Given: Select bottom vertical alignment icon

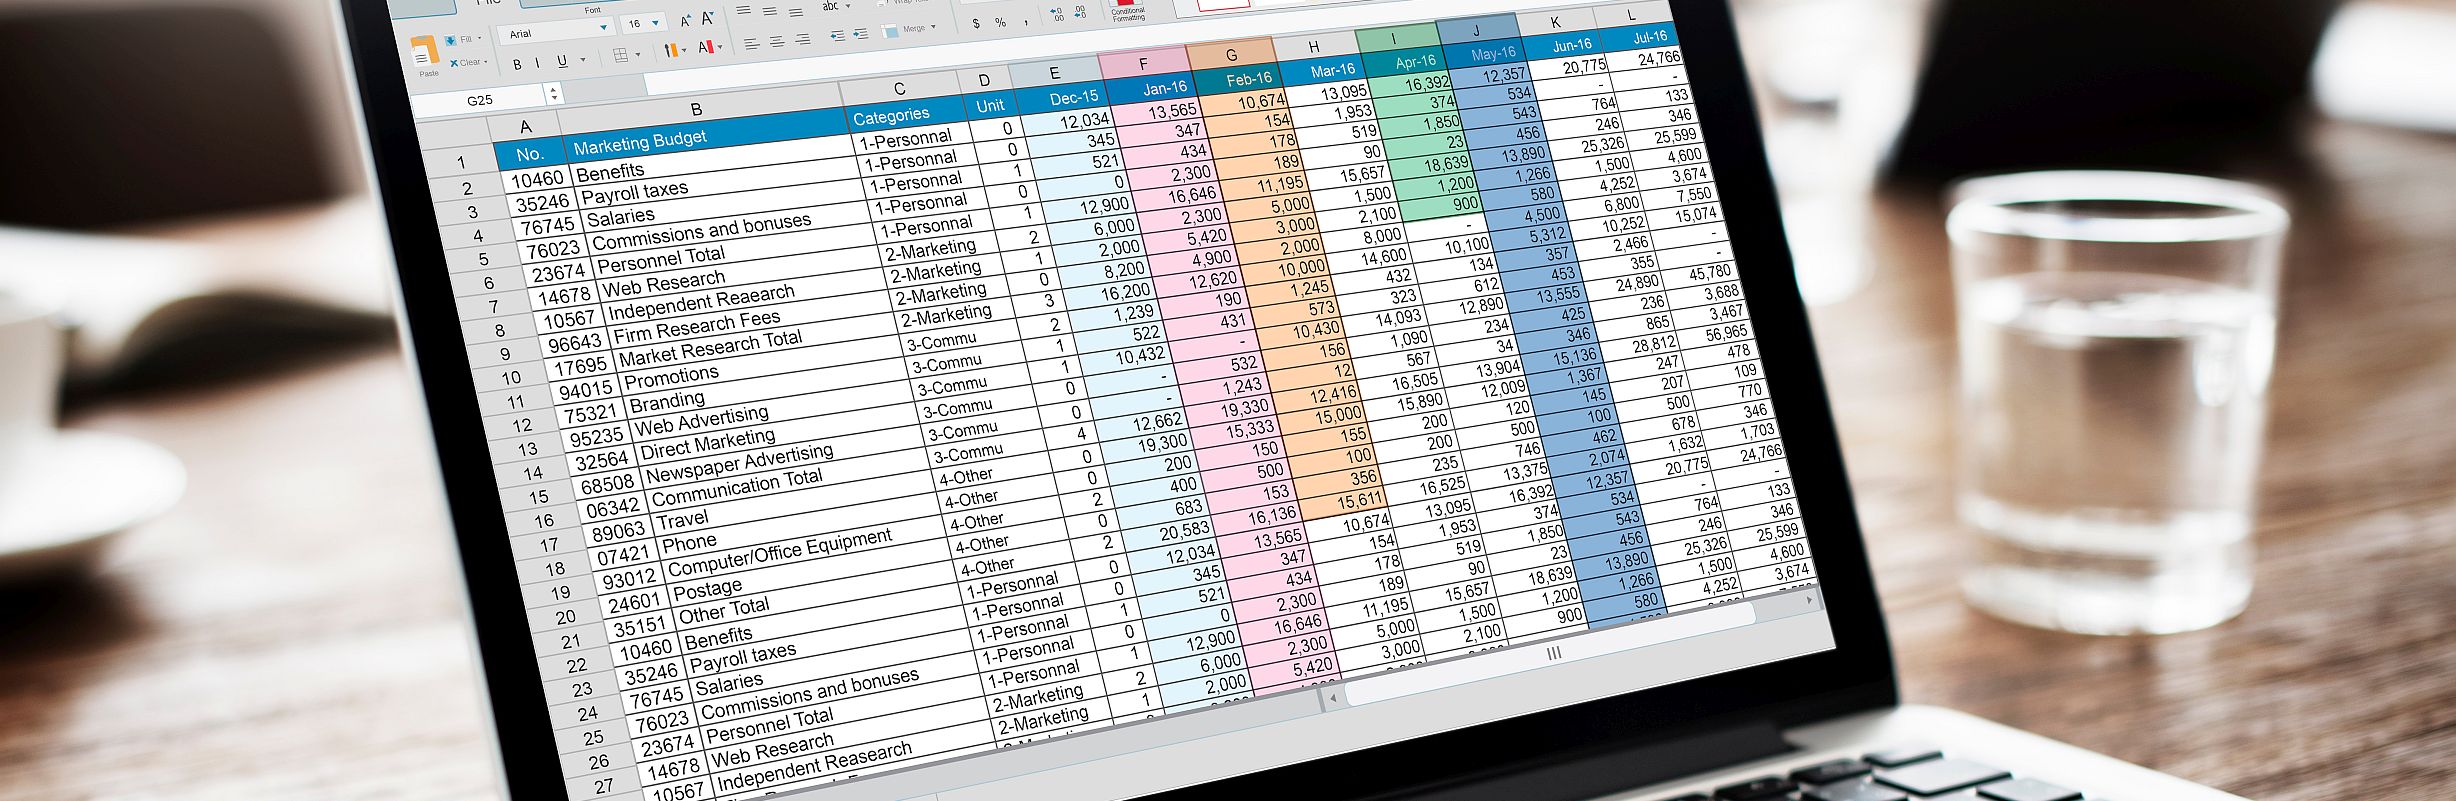Looking at the screenshot, I should point(795,12).
